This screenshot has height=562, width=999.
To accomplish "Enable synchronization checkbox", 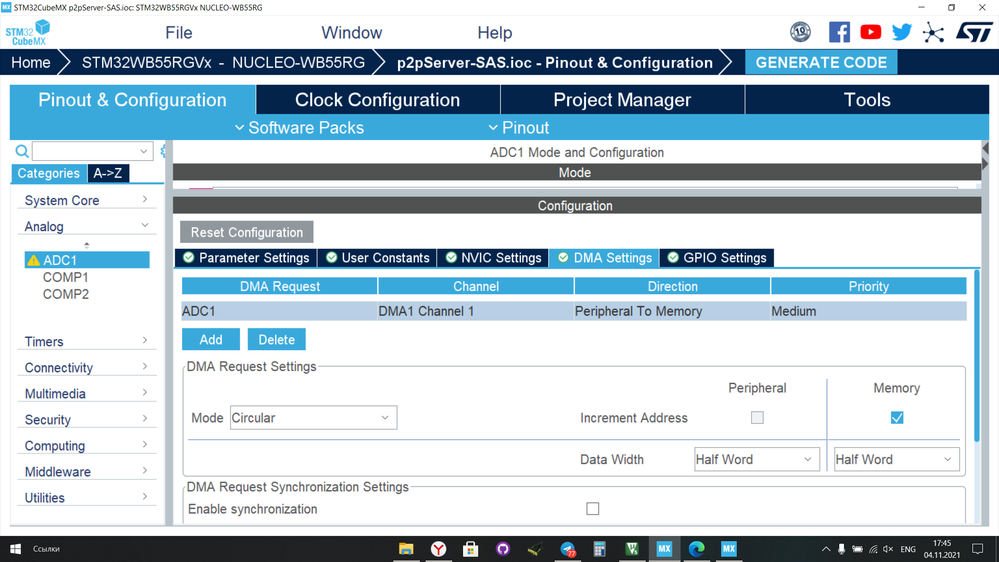I will pyautogui.click(x=593, y=508).
